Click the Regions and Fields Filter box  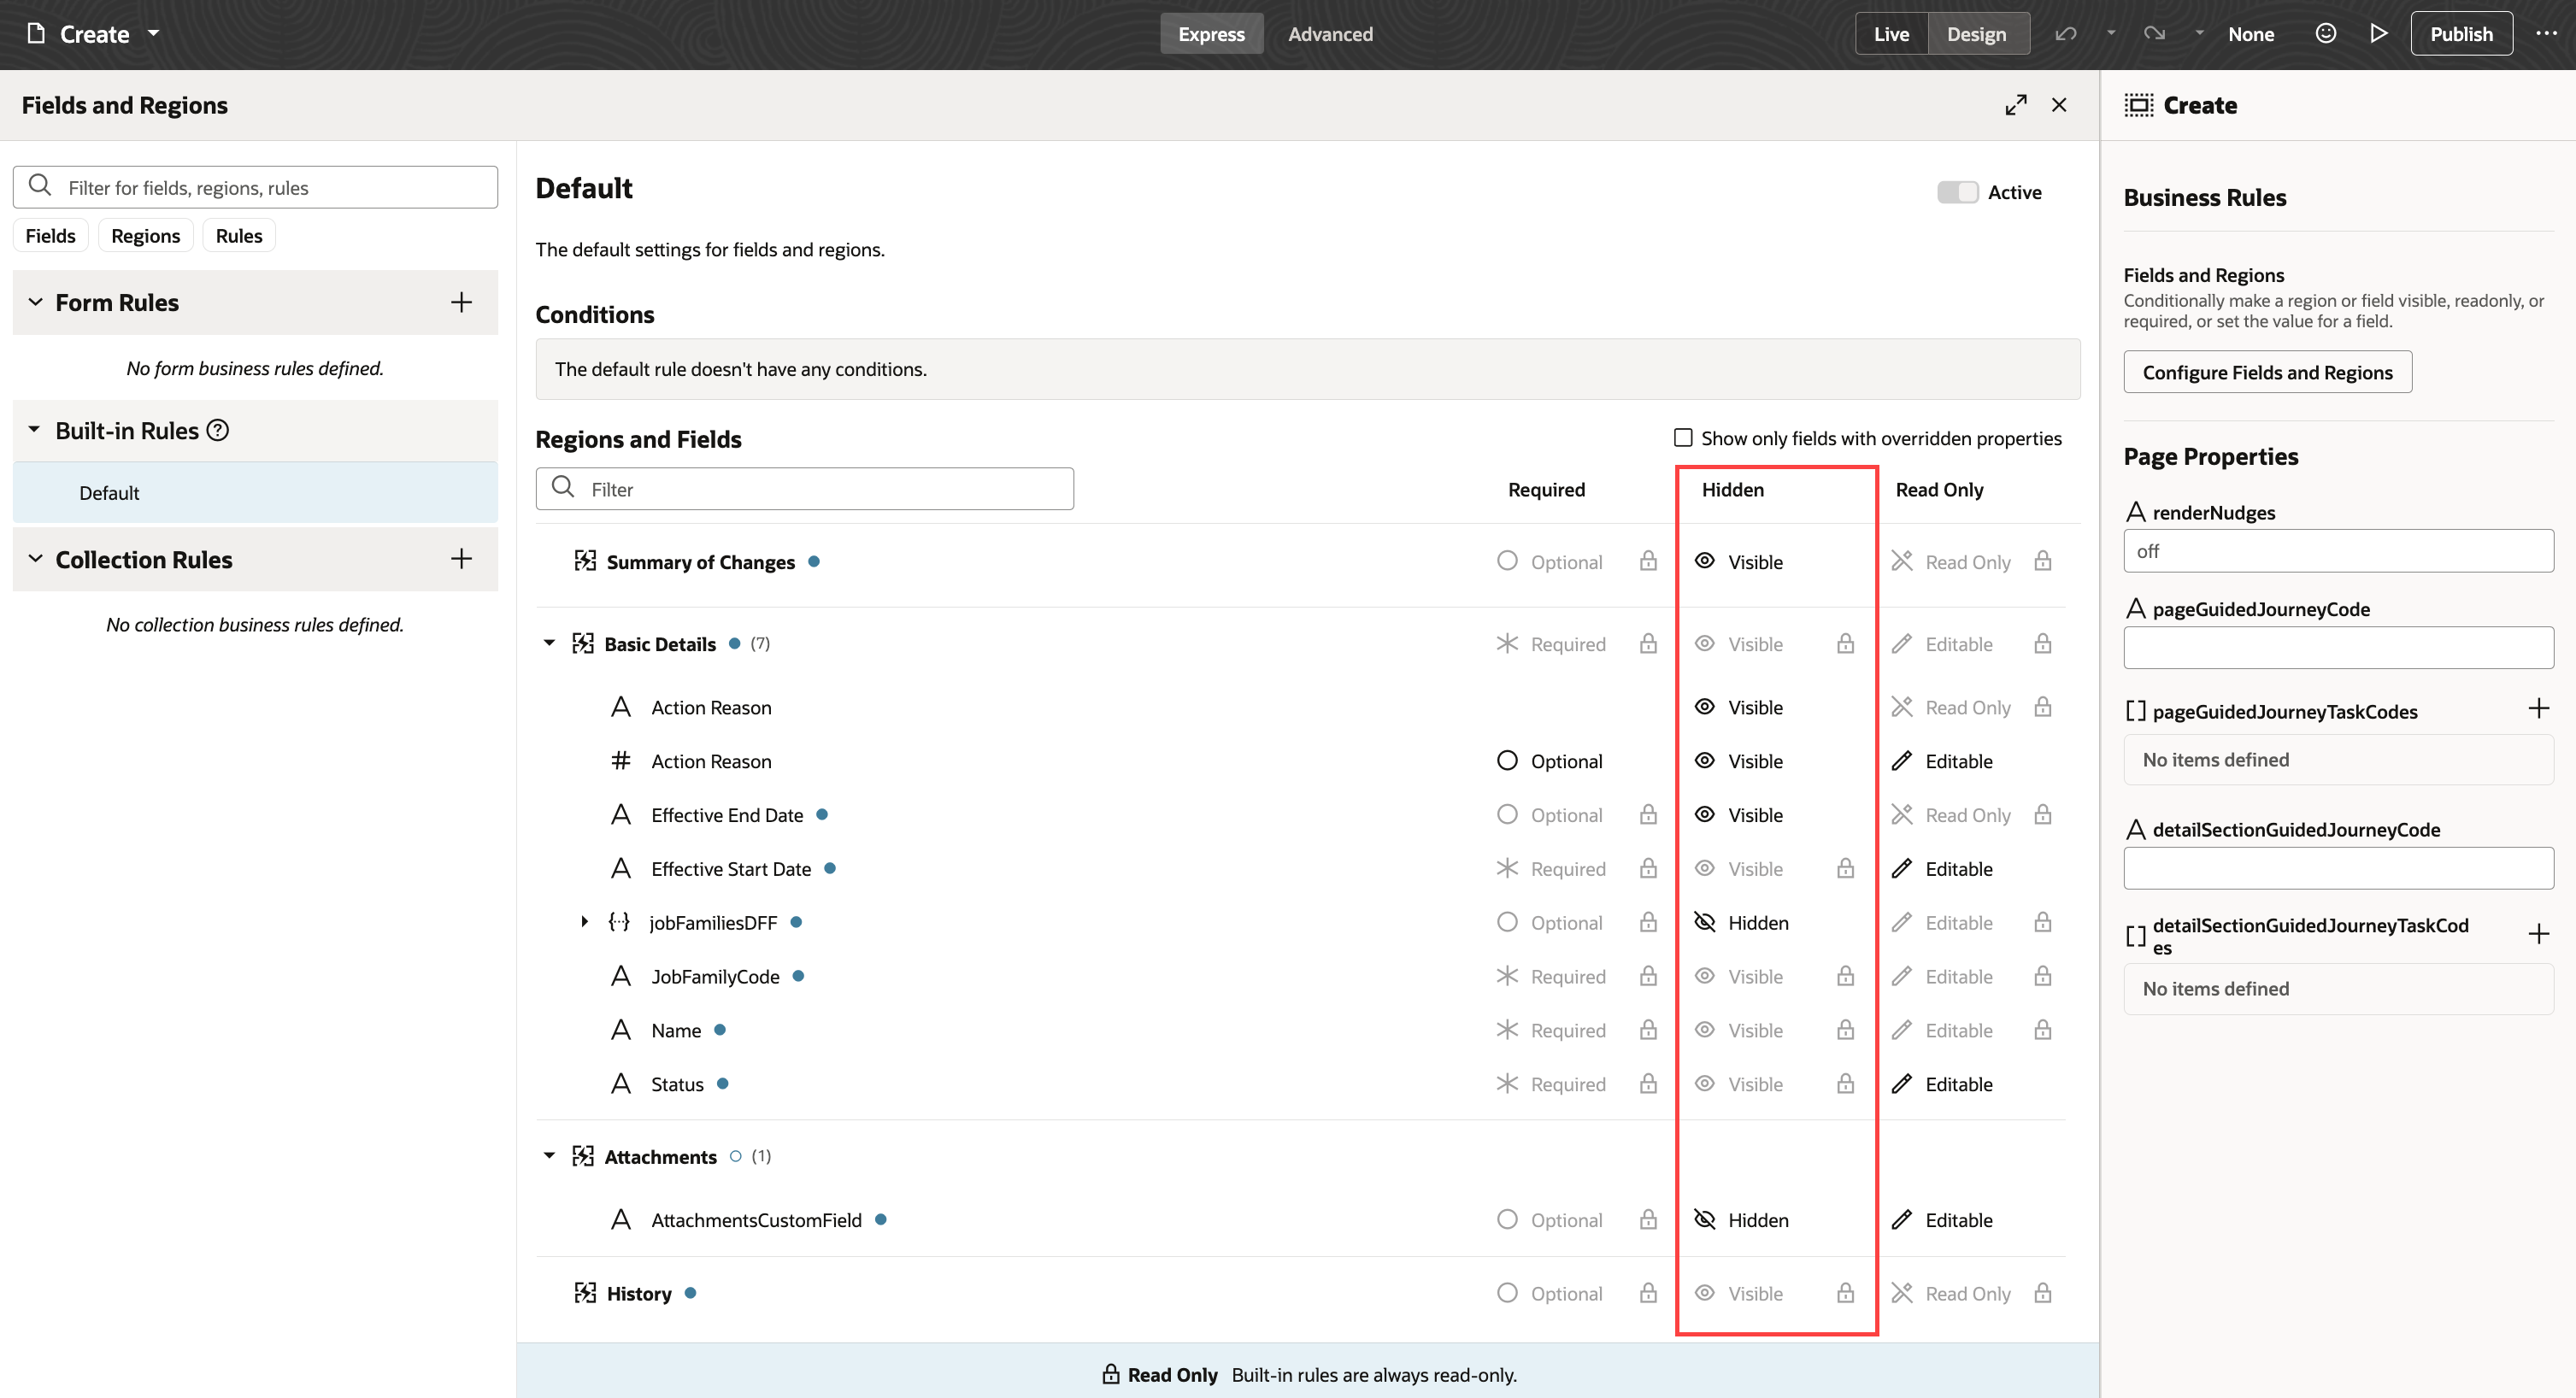coord(804,489)
